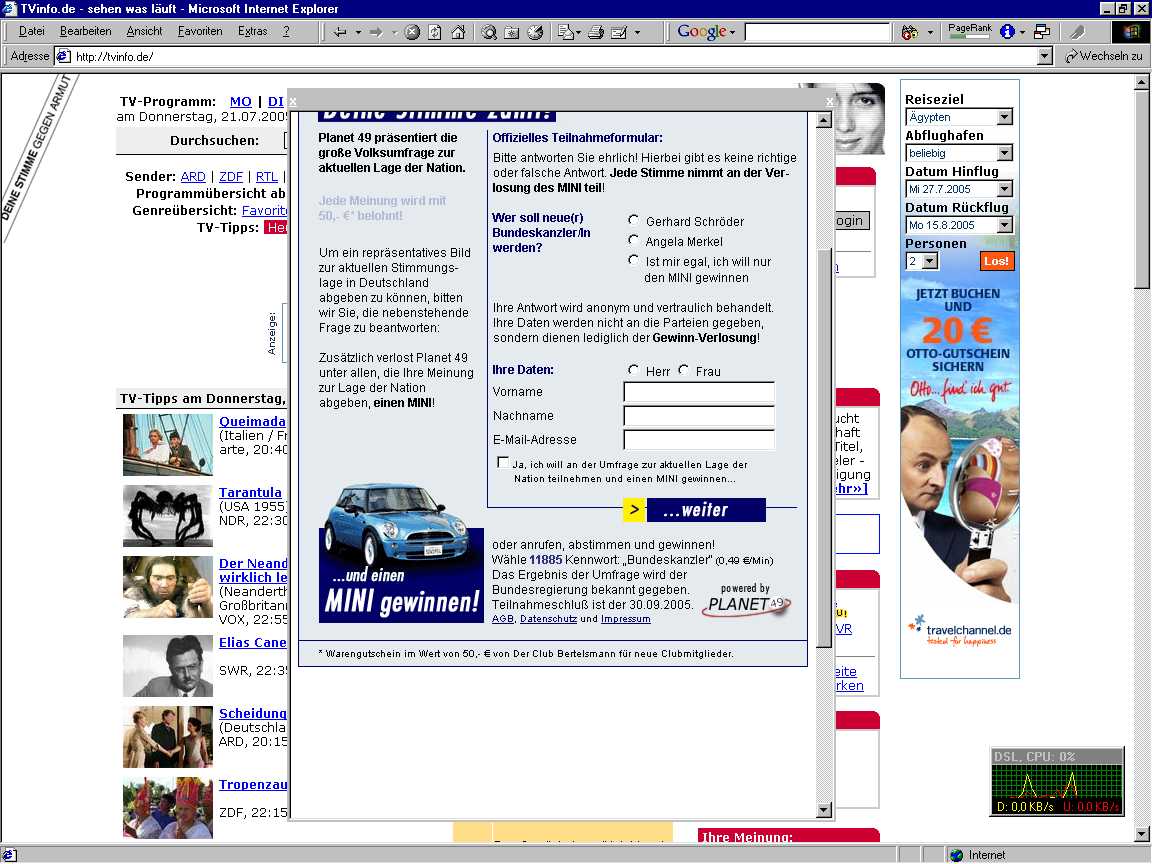Open the Back button history arrow
This screenshot has width=1152, height=864.
pyautogui.click(x=358, y=32)
